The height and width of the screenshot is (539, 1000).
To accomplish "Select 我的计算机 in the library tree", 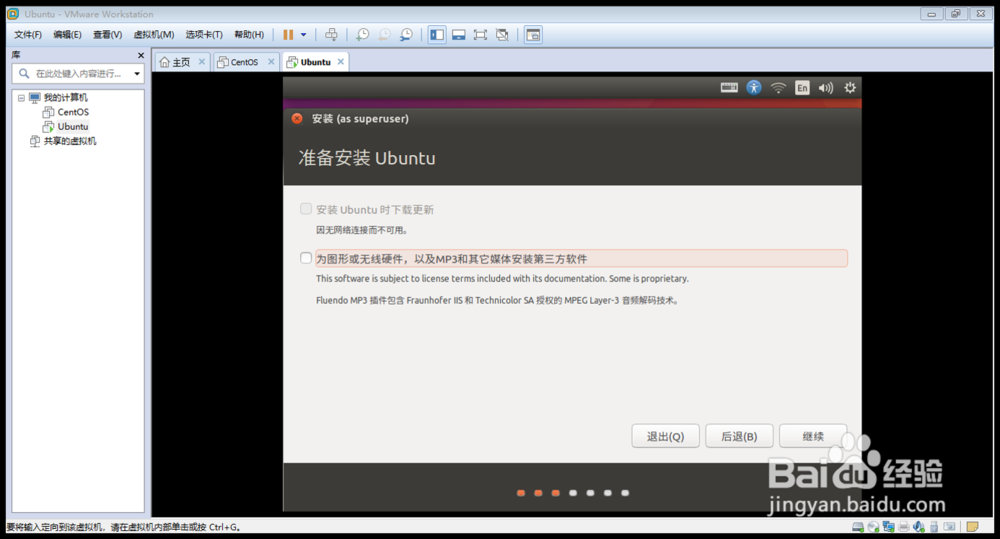I will point(66,98).
